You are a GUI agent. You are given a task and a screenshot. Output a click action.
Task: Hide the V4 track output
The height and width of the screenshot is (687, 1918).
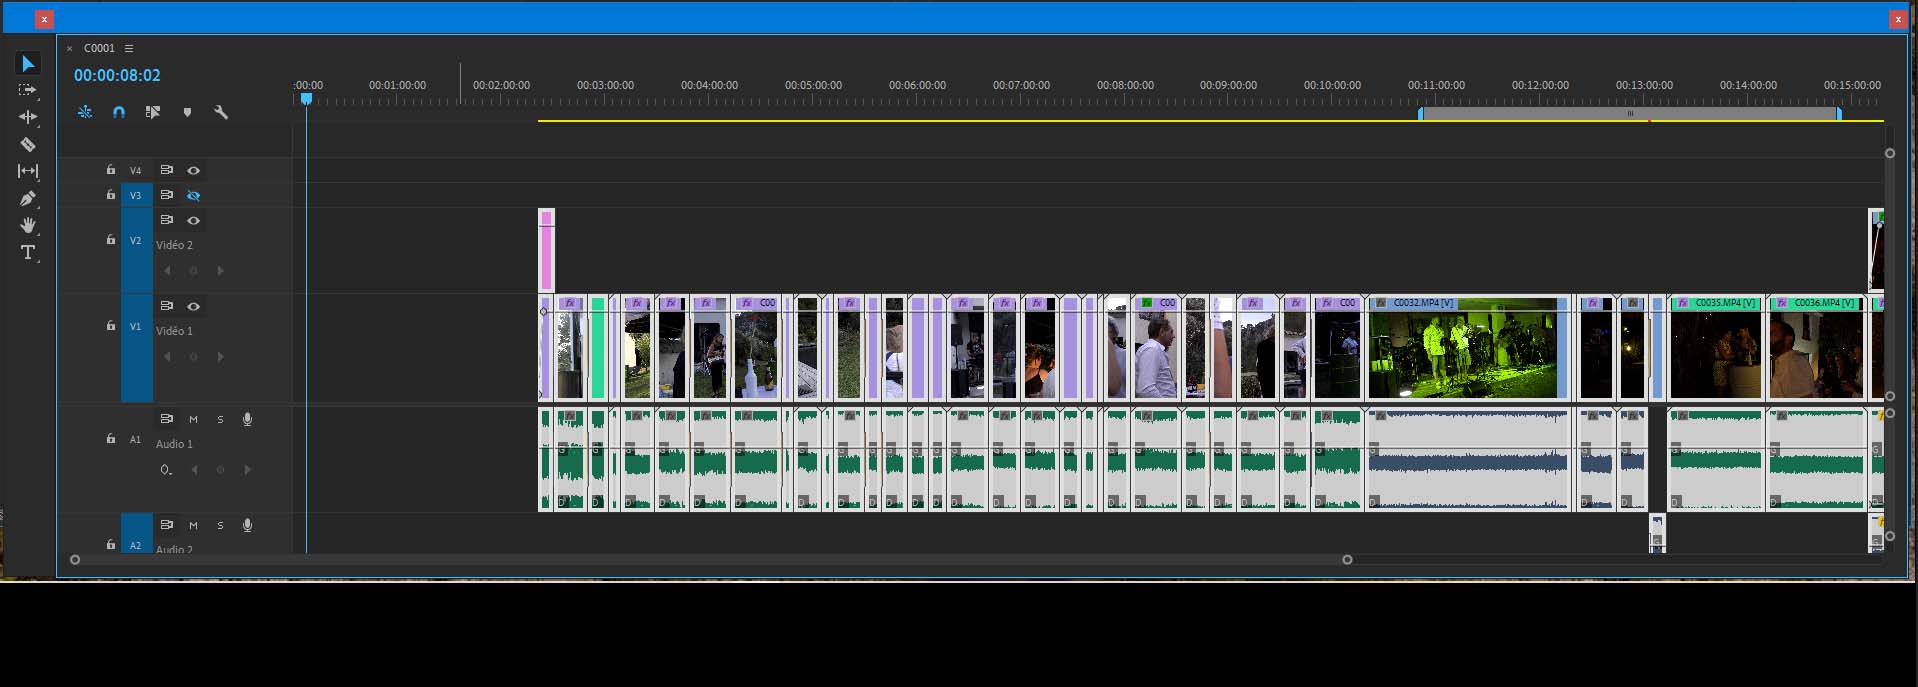pos(194,171)
